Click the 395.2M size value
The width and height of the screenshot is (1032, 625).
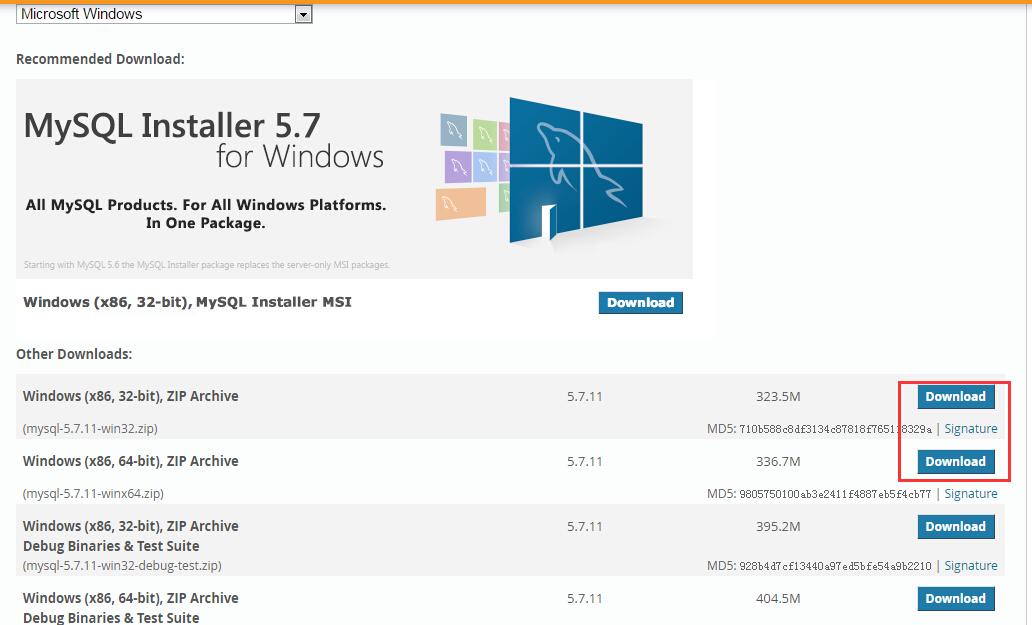(x=778, y=527)
